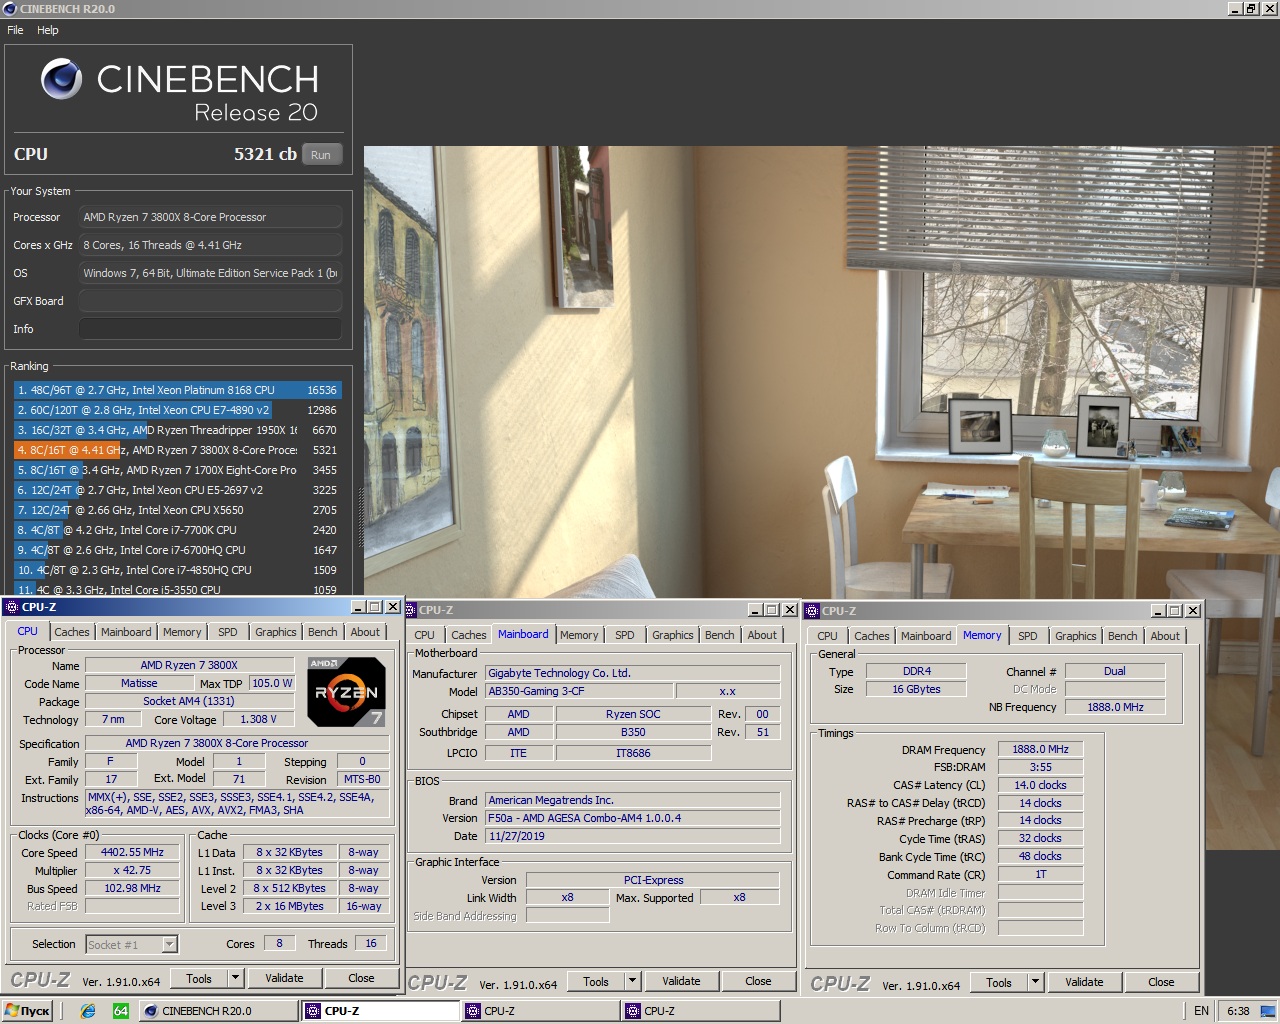Switch to Mainboard tab in CPU-Z timings window
This screenshot has width=1280, height=1024.
pos(926,636)
